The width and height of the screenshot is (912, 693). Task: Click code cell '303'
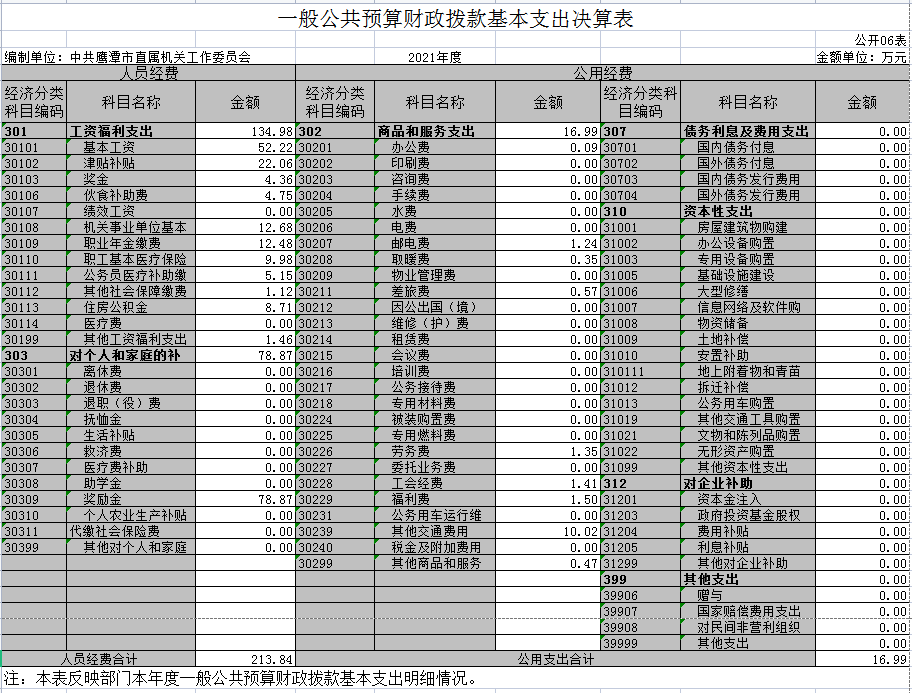34,355
